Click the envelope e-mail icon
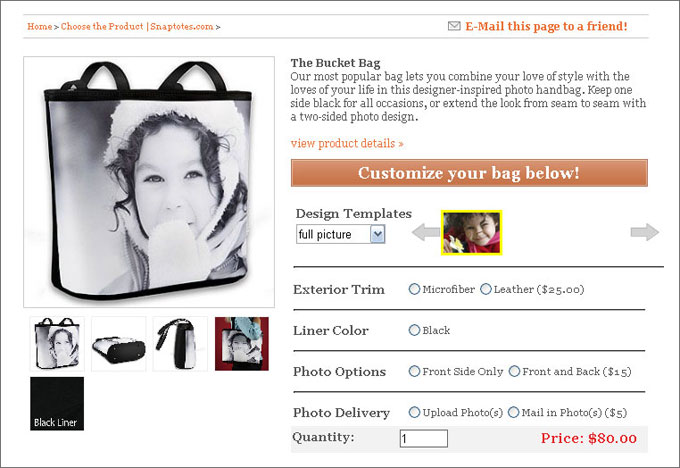This screenshot has height=468, width=680. [454, 26]
